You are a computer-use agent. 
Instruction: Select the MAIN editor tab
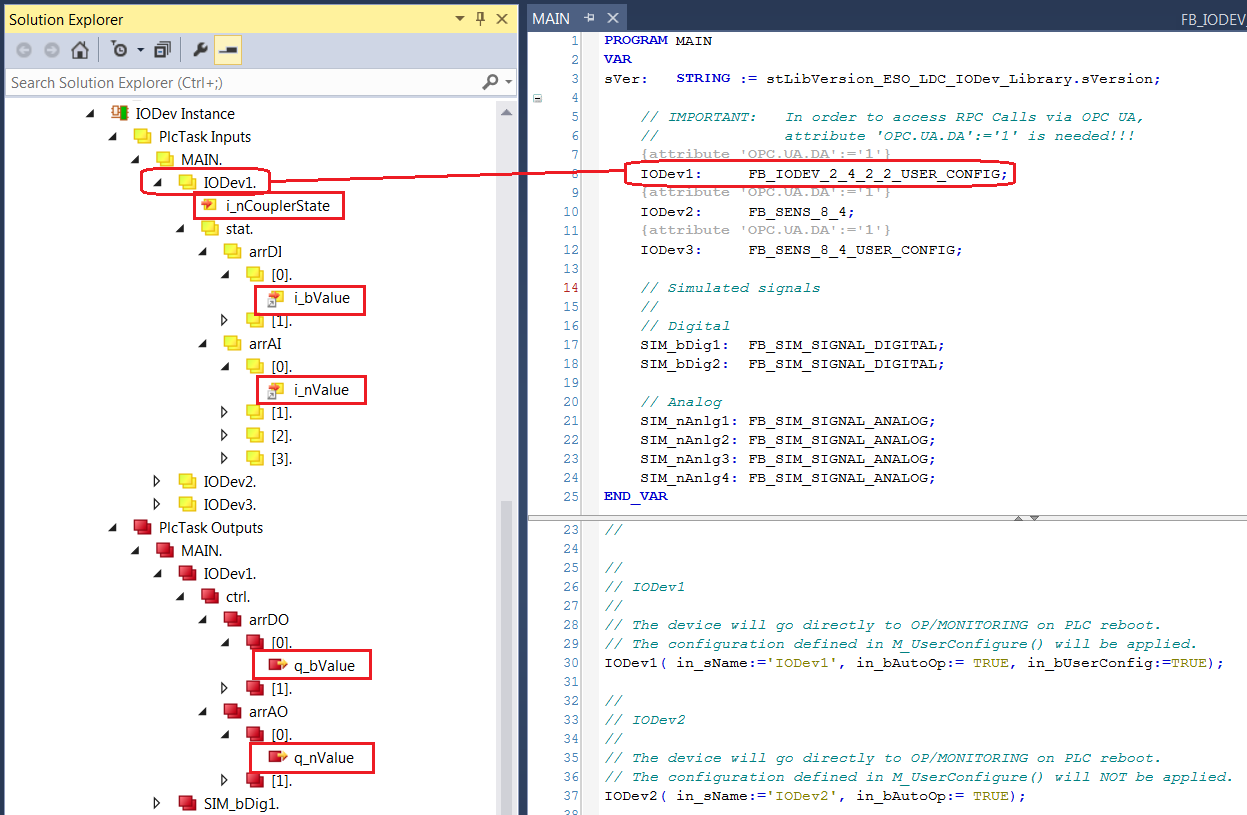pos(549,17)
